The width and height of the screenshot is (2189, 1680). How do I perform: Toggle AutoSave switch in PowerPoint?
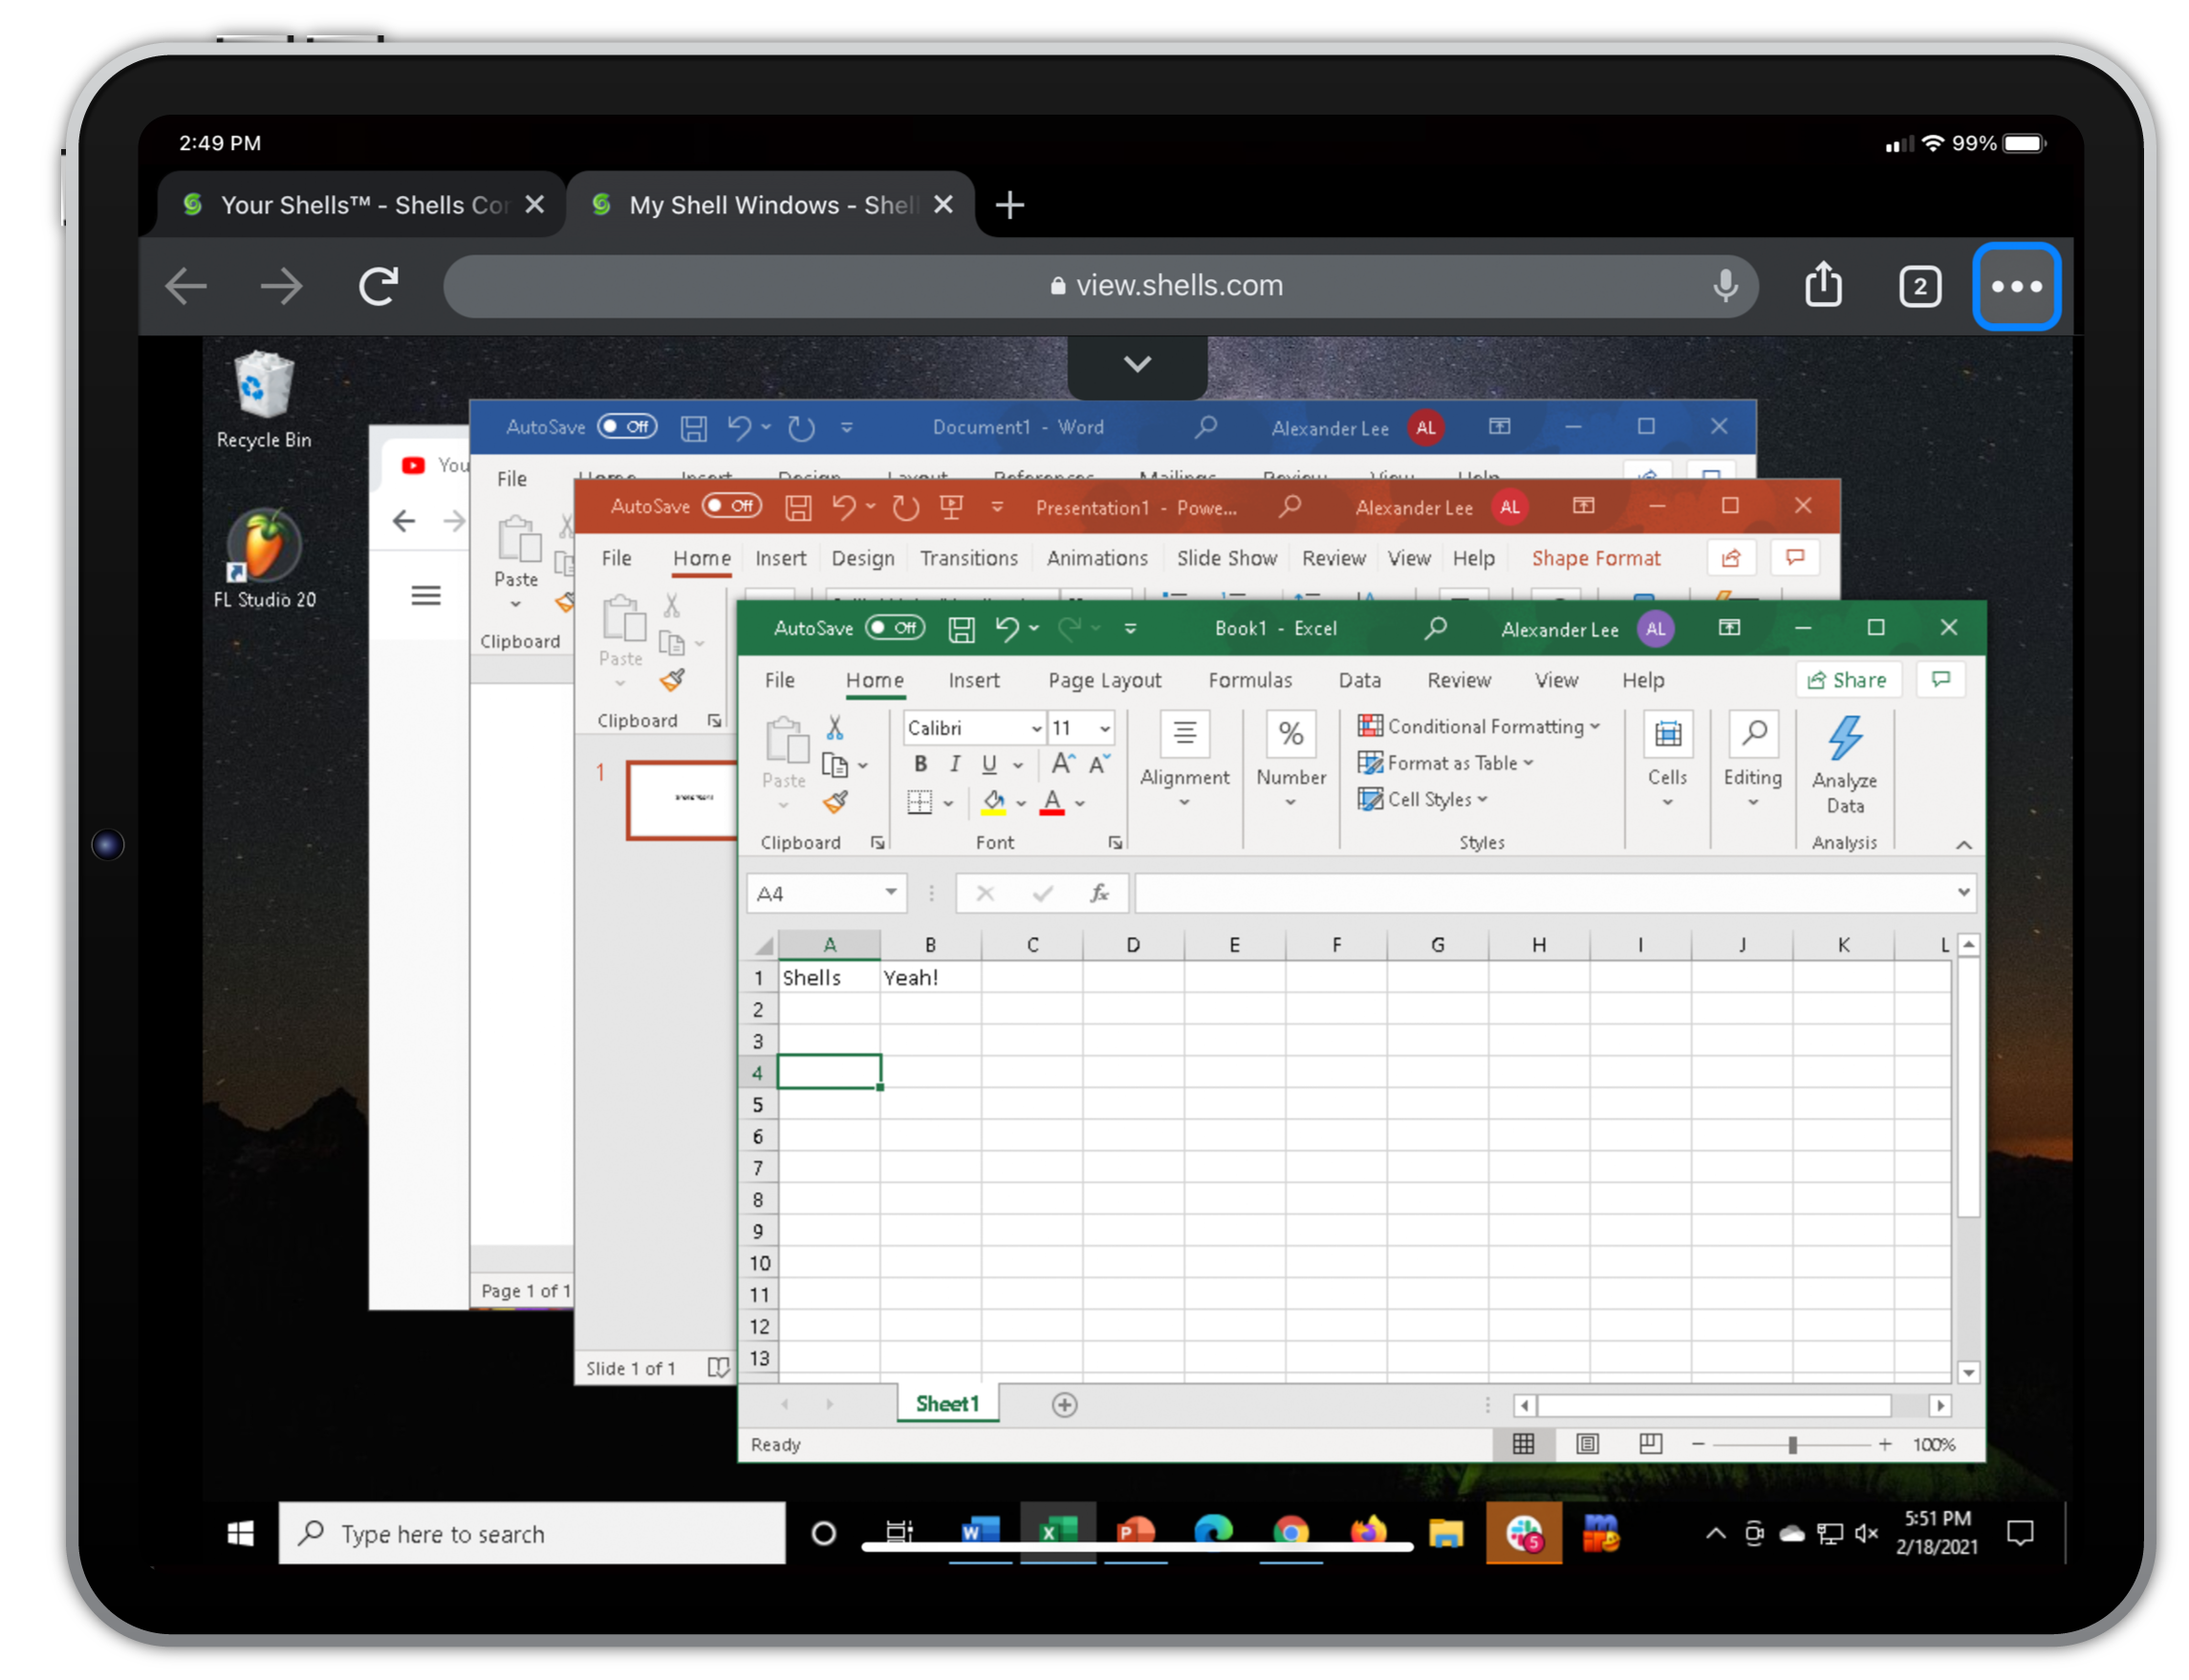pyautogui.click(x=731, y=506)
